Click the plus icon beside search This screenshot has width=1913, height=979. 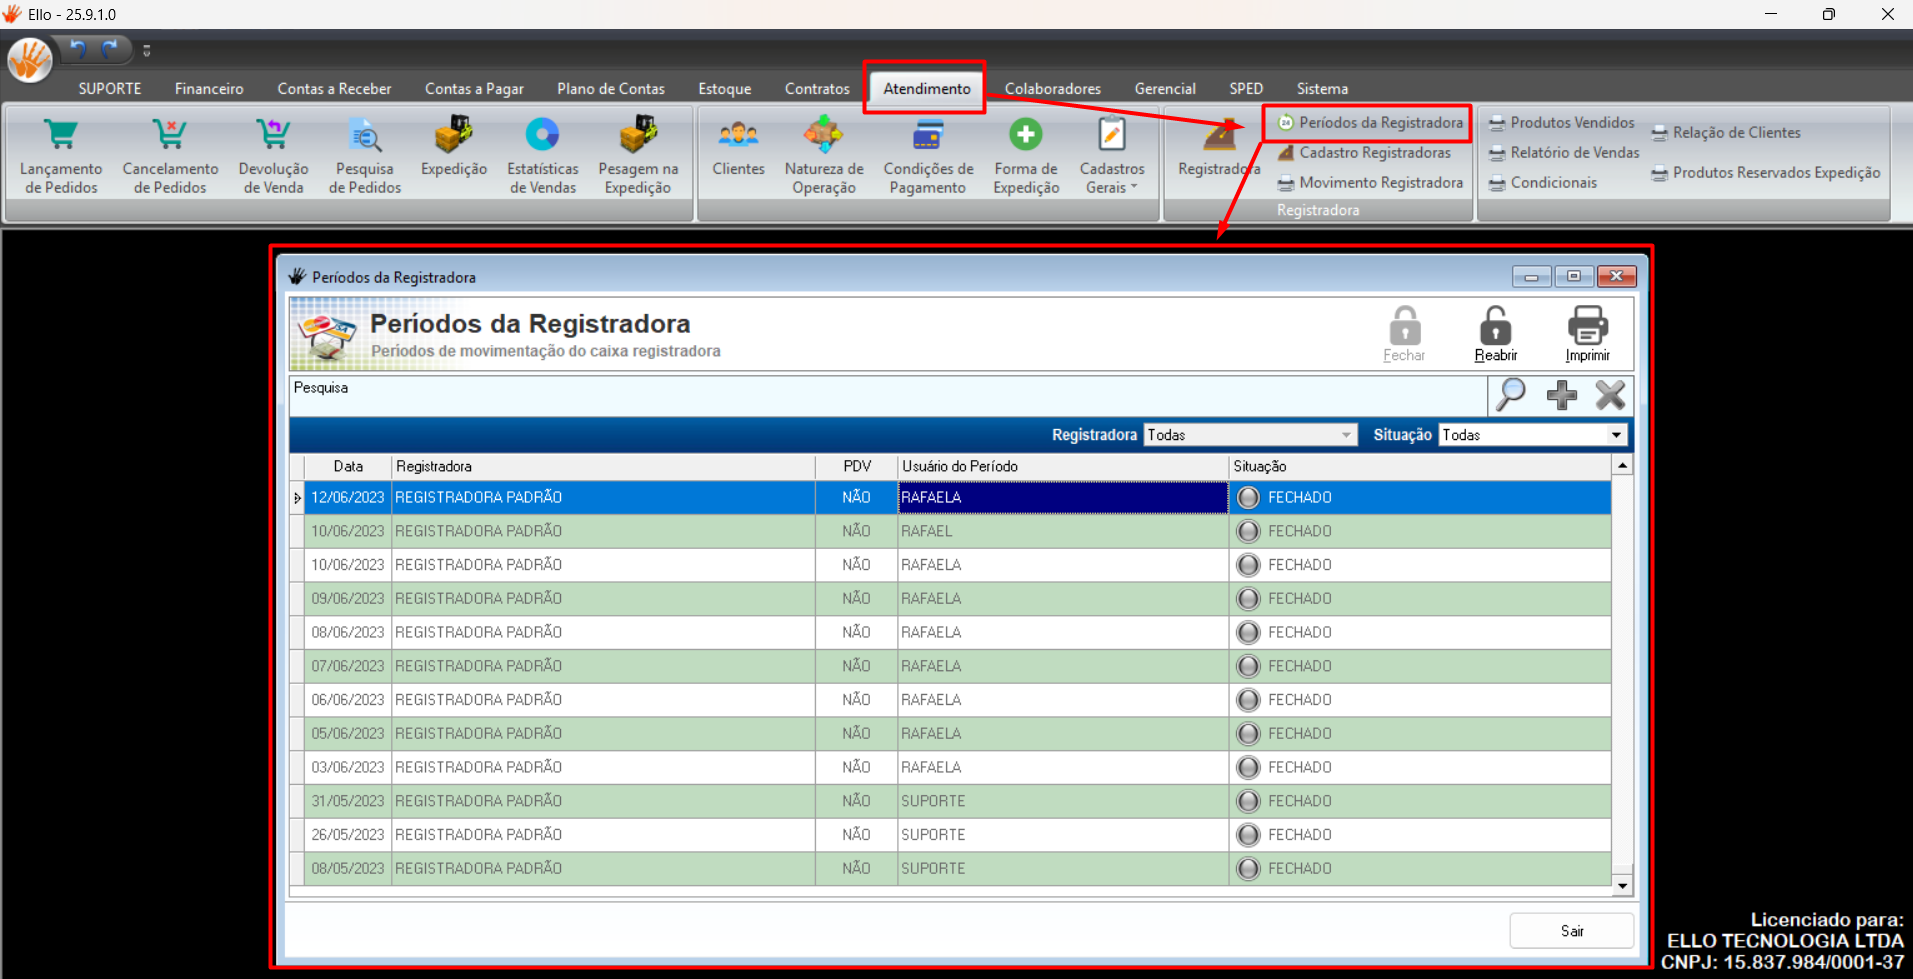click(x=1561, y=396)
